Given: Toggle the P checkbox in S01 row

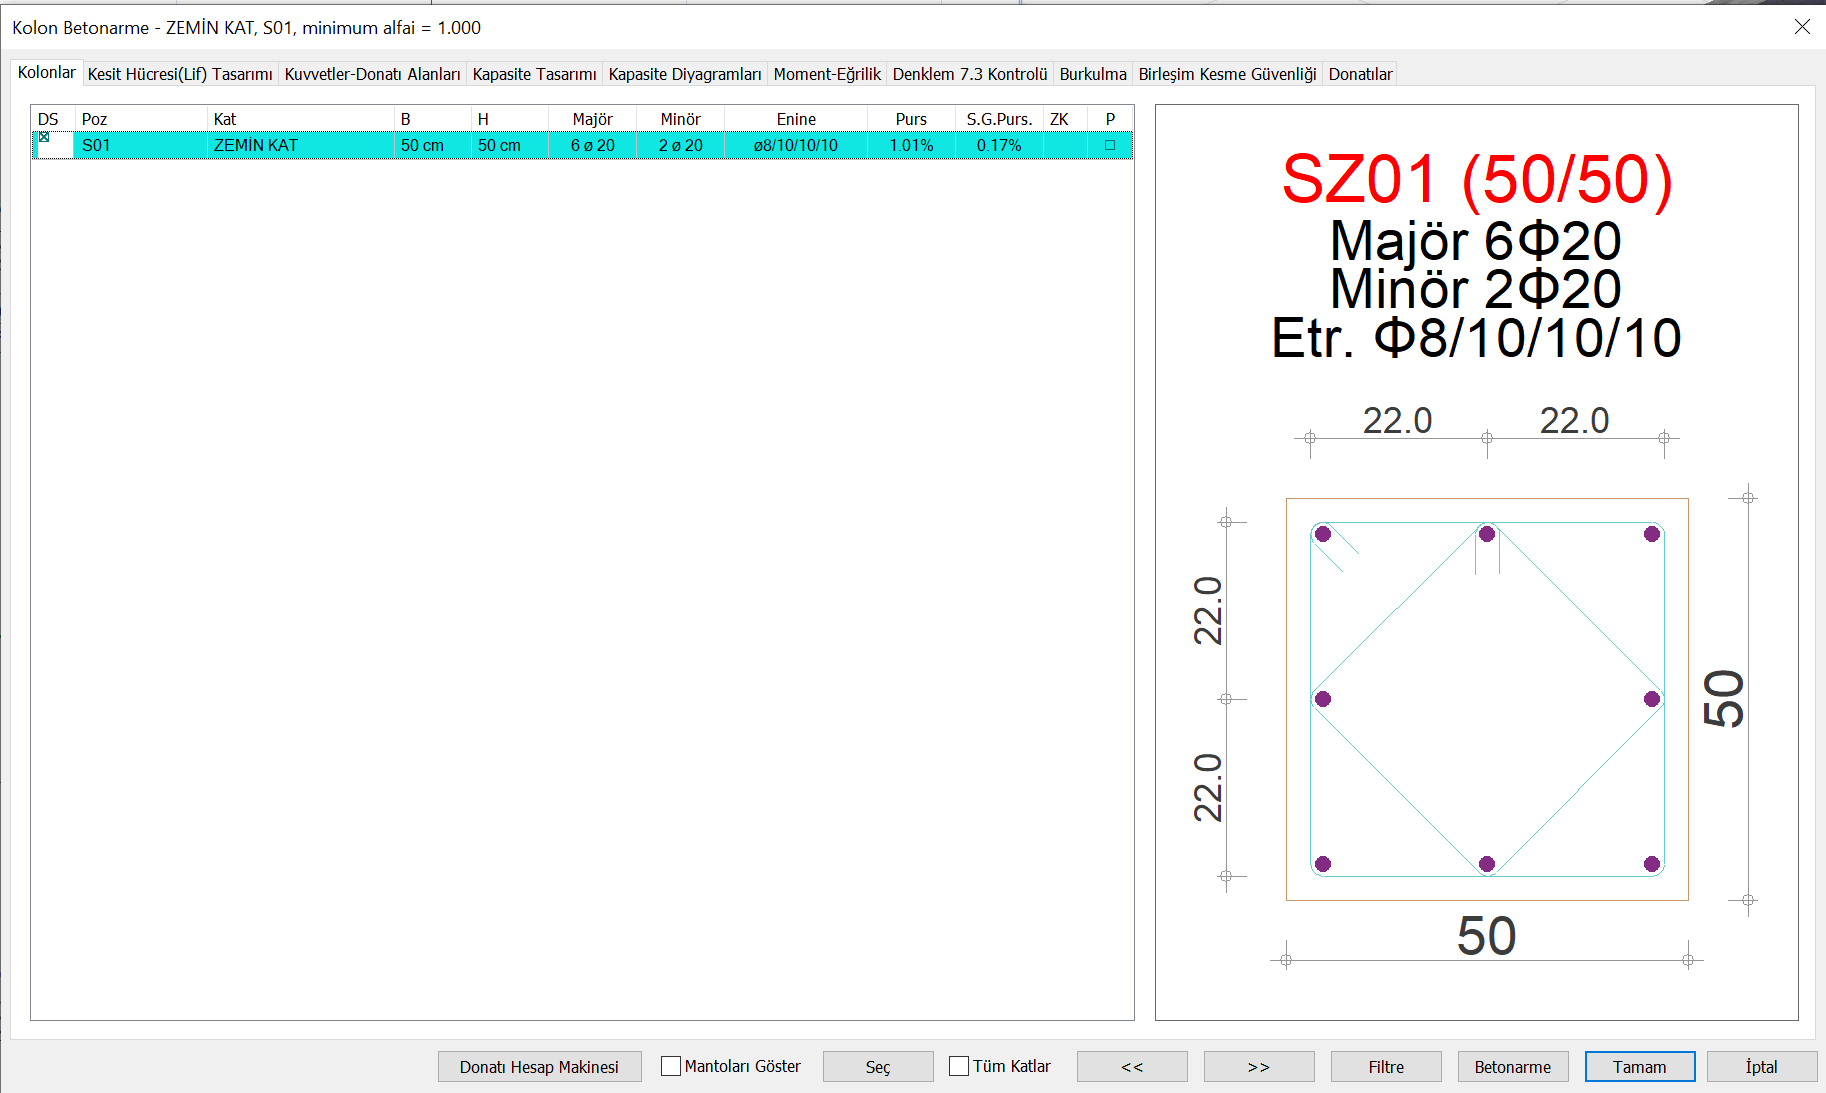Looking at the screenshot, I should tap(1109, 145).
